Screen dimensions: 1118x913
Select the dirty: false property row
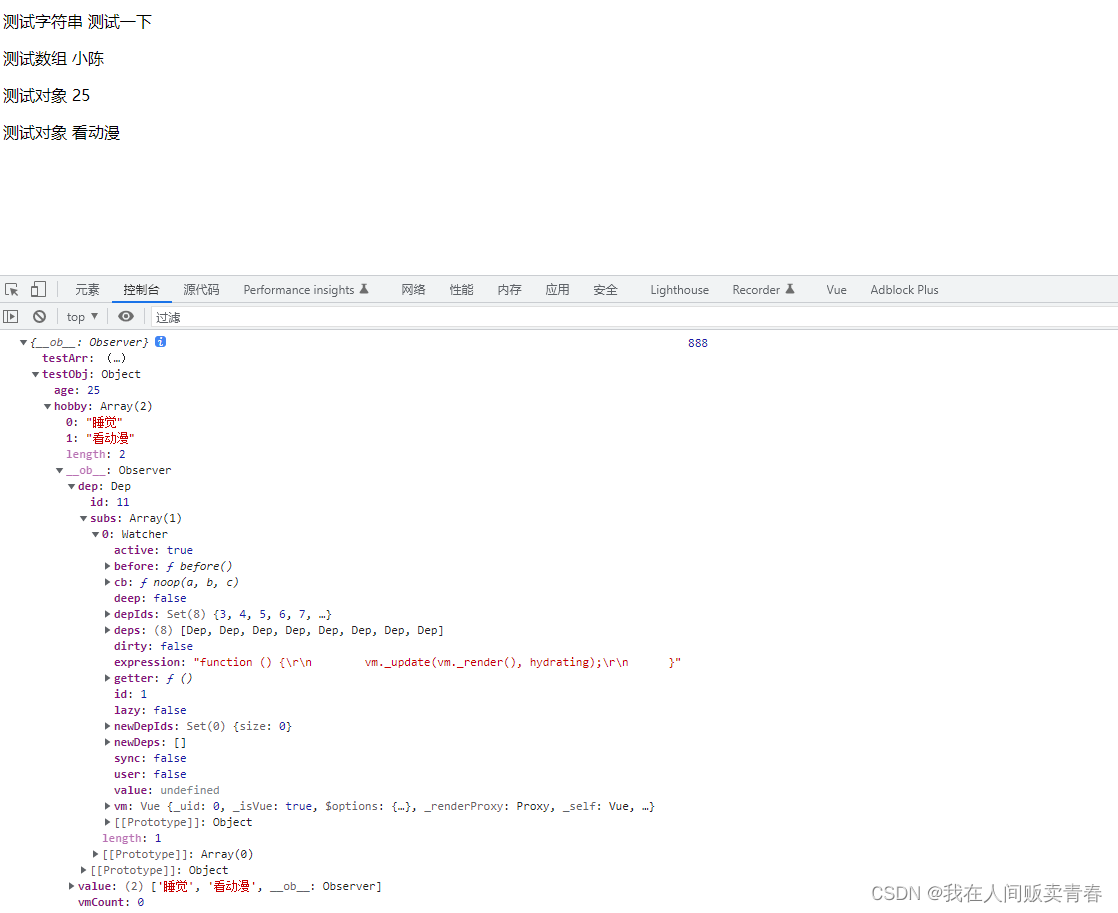pos(153,646)
